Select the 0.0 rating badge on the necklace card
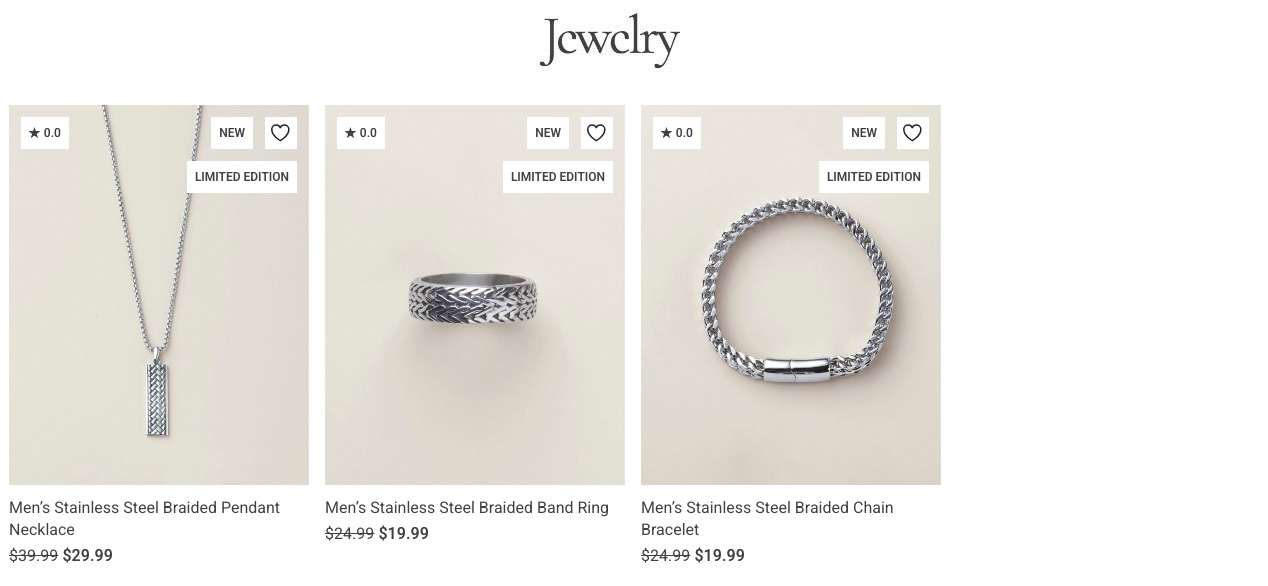1268x586 pixels. [x=44, y=132]
